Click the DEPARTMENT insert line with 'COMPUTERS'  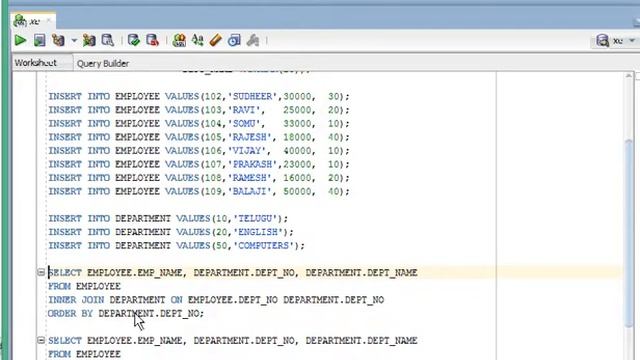pos(176,245)
